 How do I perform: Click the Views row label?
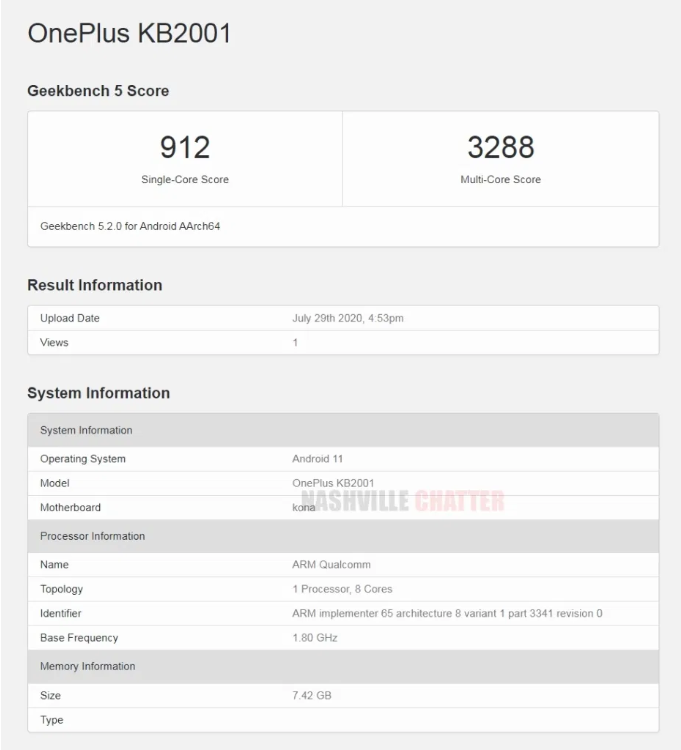pyautogui.click(x=54, y=342)
